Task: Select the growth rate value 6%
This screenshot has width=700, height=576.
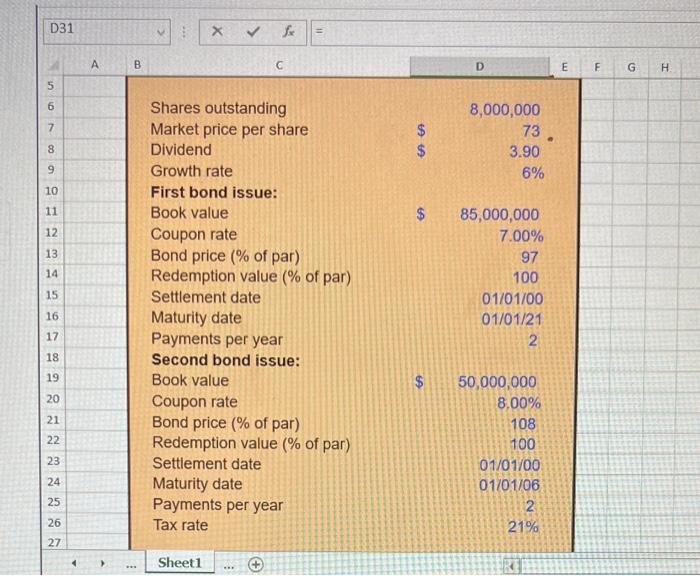Action: coord(533,173)
